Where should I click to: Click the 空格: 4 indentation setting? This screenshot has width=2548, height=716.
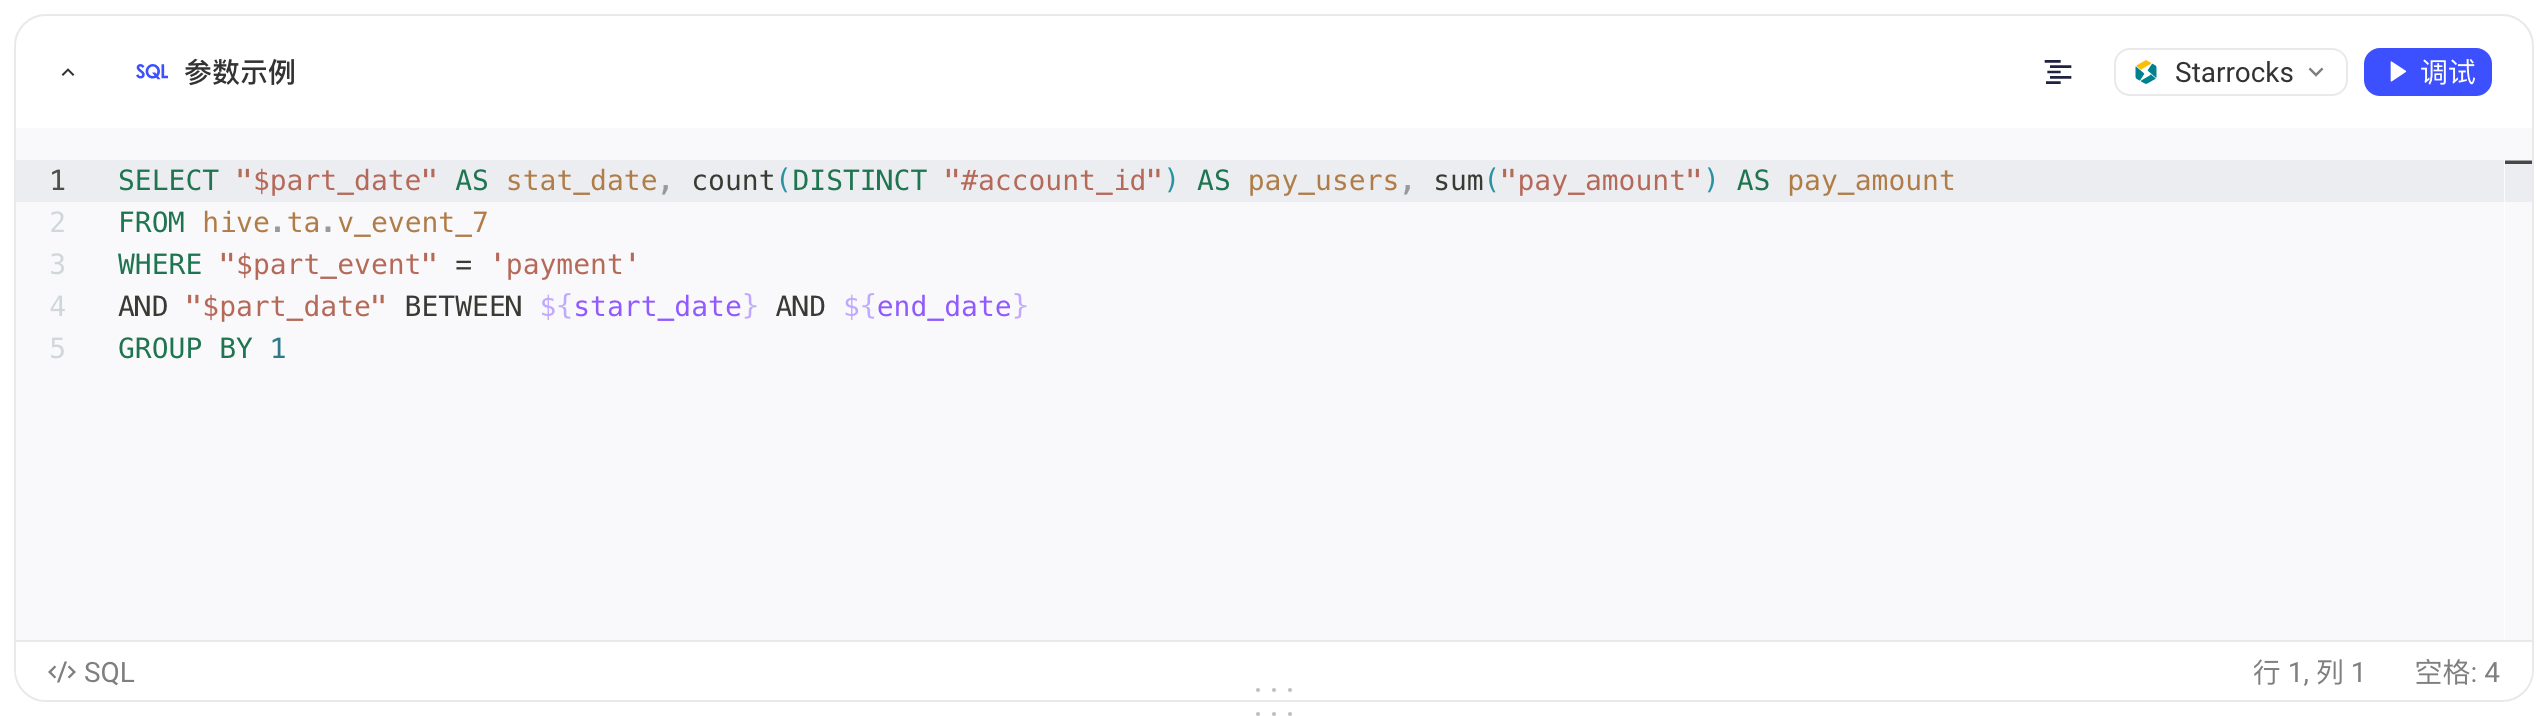point(2457,672)
